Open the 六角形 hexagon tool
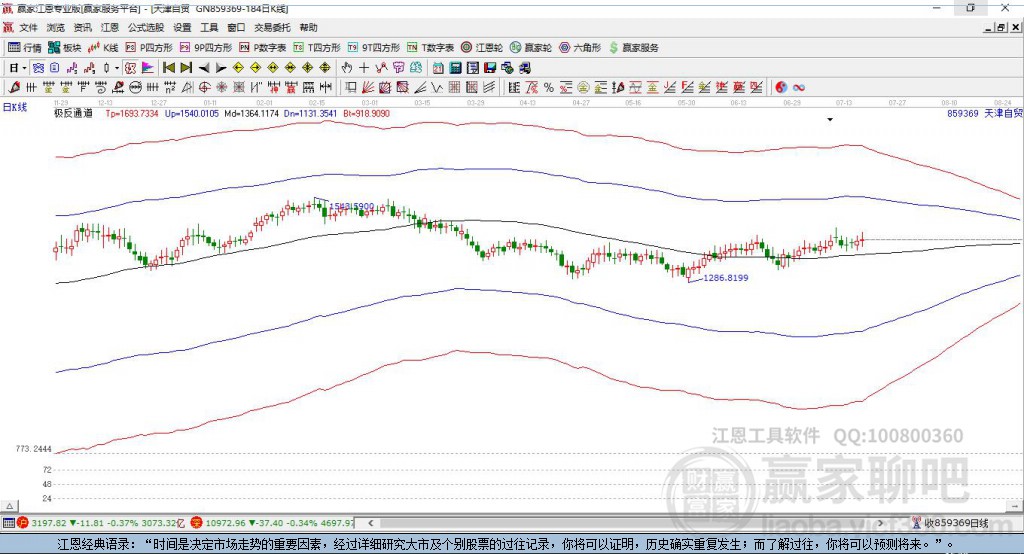This screenshot has height=554, width=1024. 580,48
